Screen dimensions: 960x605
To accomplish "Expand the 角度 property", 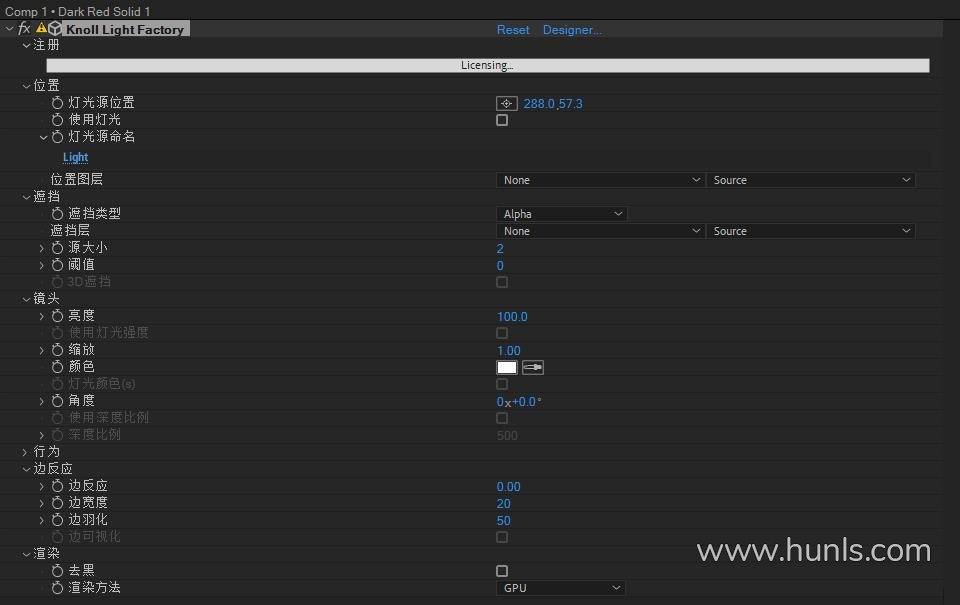I will click(42, 401).
